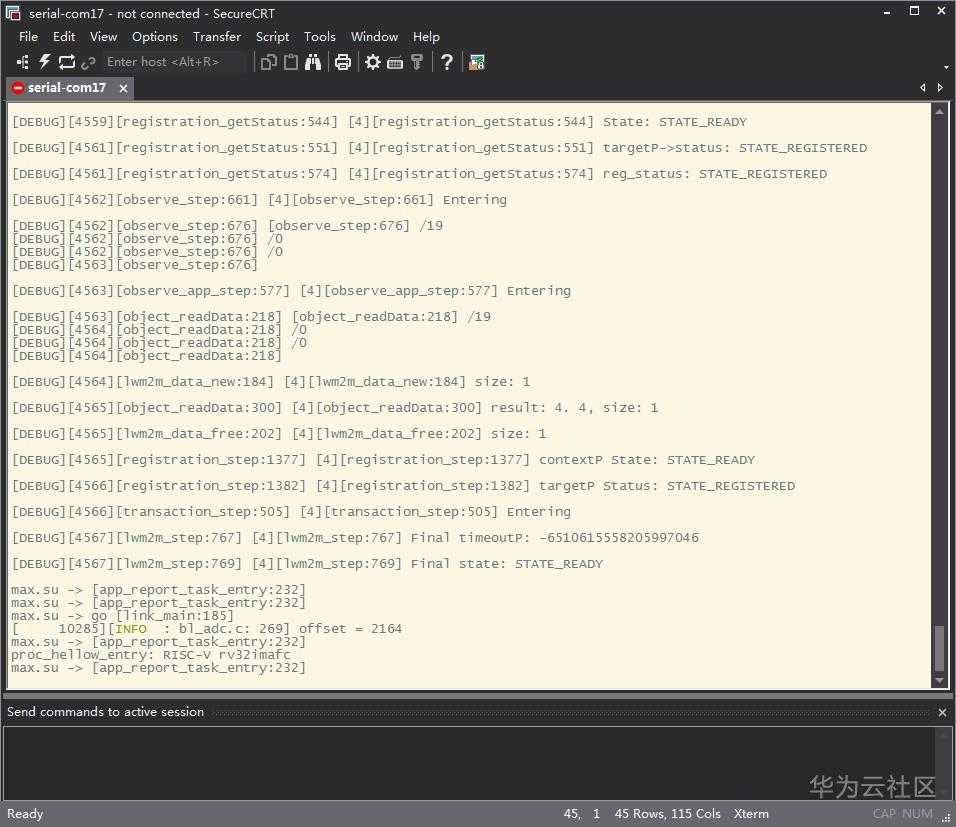Viewport: 956px width, 827px height.
Task: Click the 'Send commands to active session' label
Action: click(x=105, y=712)
